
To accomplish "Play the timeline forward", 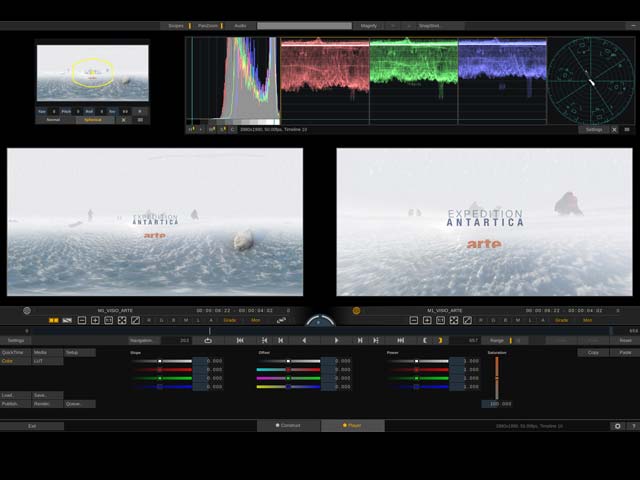I will tap(336, 340).
